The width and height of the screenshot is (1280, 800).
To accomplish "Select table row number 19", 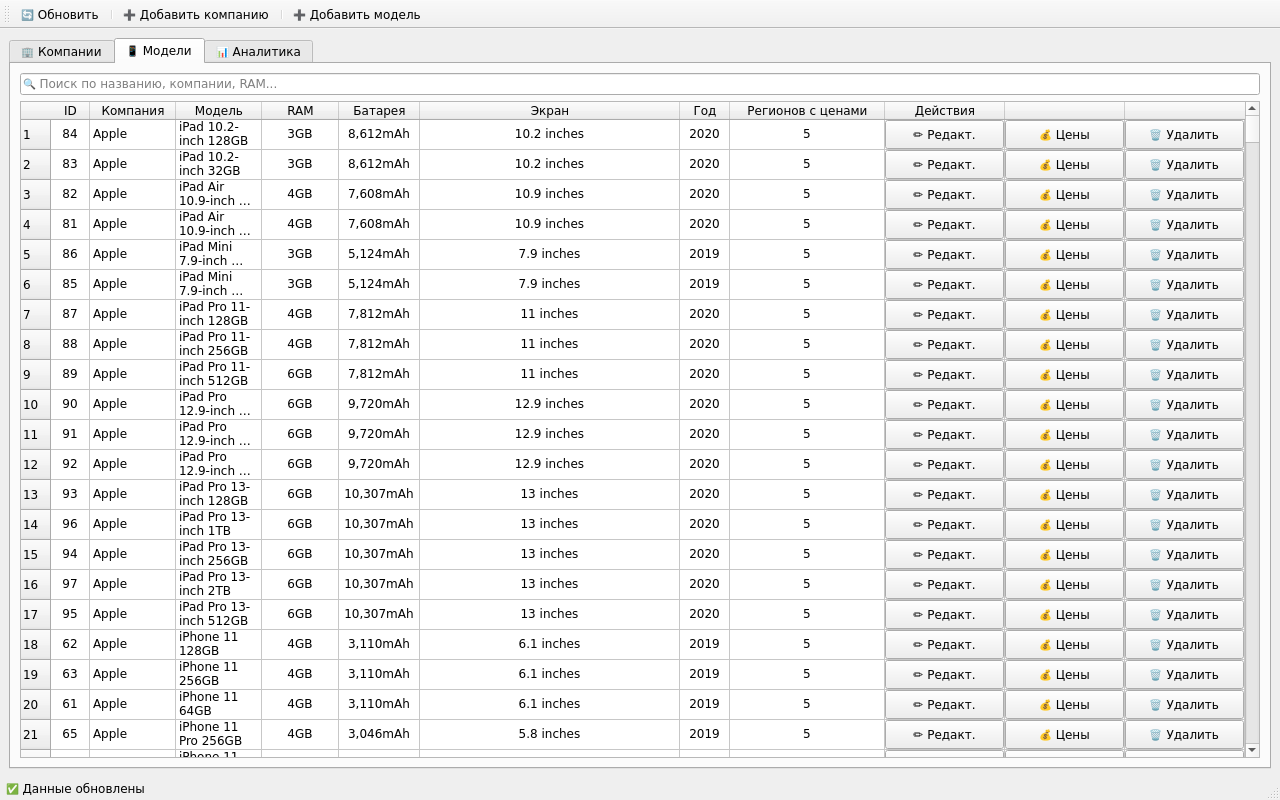I will [35, 675].
